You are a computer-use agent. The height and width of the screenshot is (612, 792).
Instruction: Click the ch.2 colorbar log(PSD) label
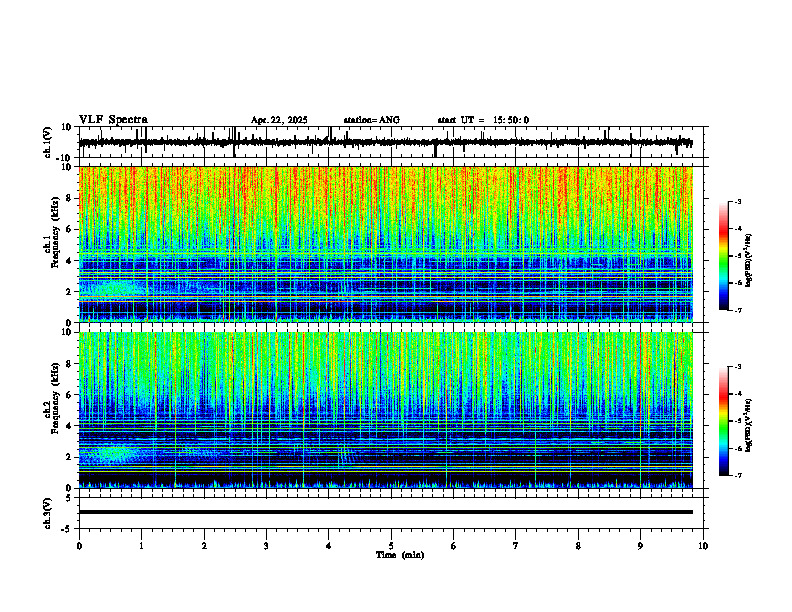[x=749, y=425]
